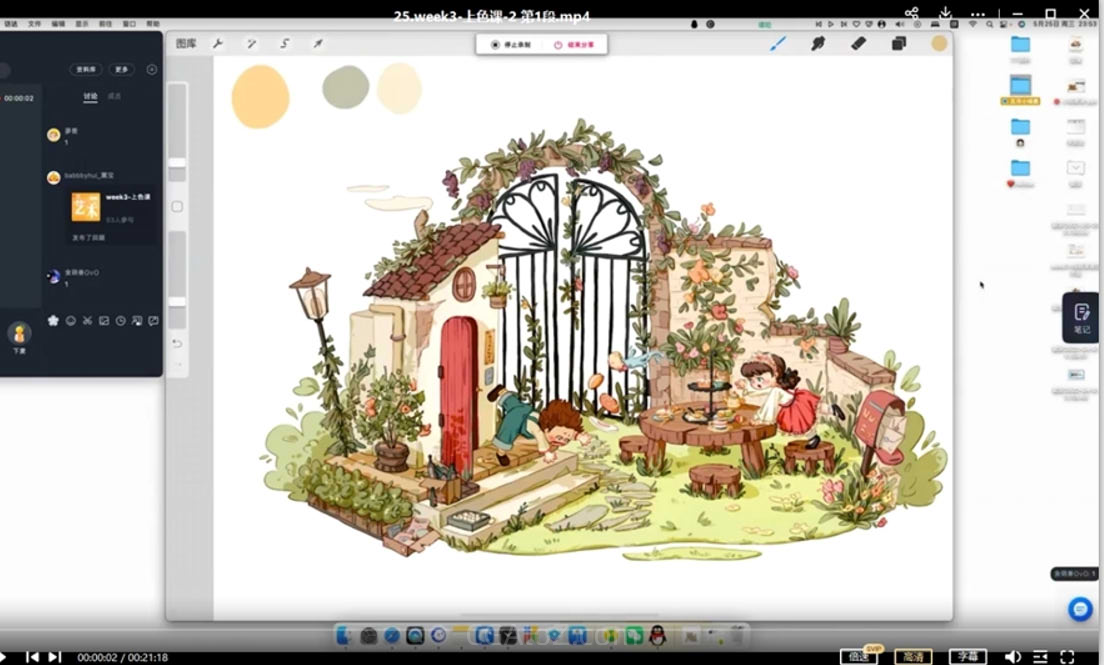Select the Brush tool in Procreate

click(778, 43)
